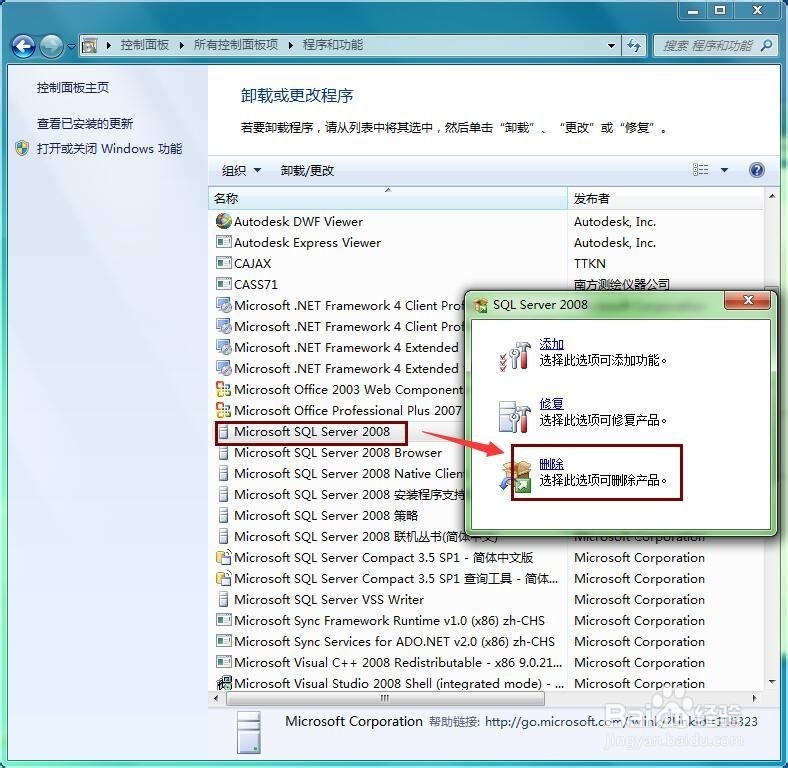Sort by the 发布者 column header

[x=665, y=199]
